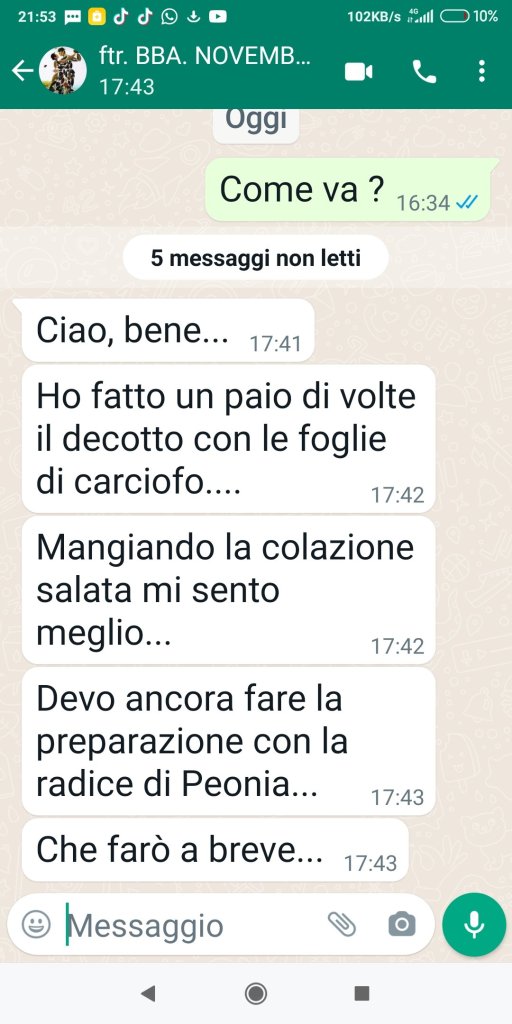Tap Android recent apps square button
The height and width of the screenshot is (1024, 512).
point(362,994)
